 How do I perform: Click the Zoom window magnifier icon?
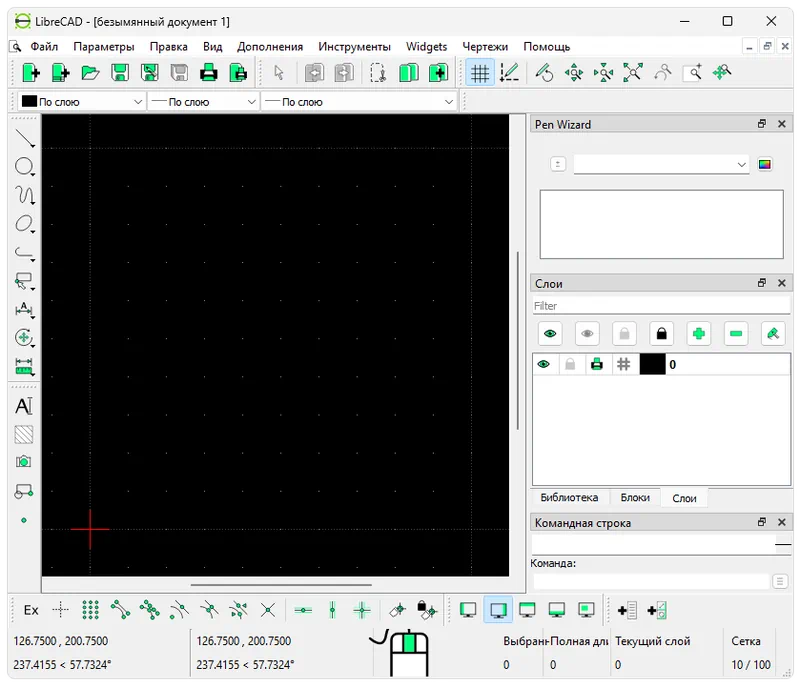coord(692,72)
